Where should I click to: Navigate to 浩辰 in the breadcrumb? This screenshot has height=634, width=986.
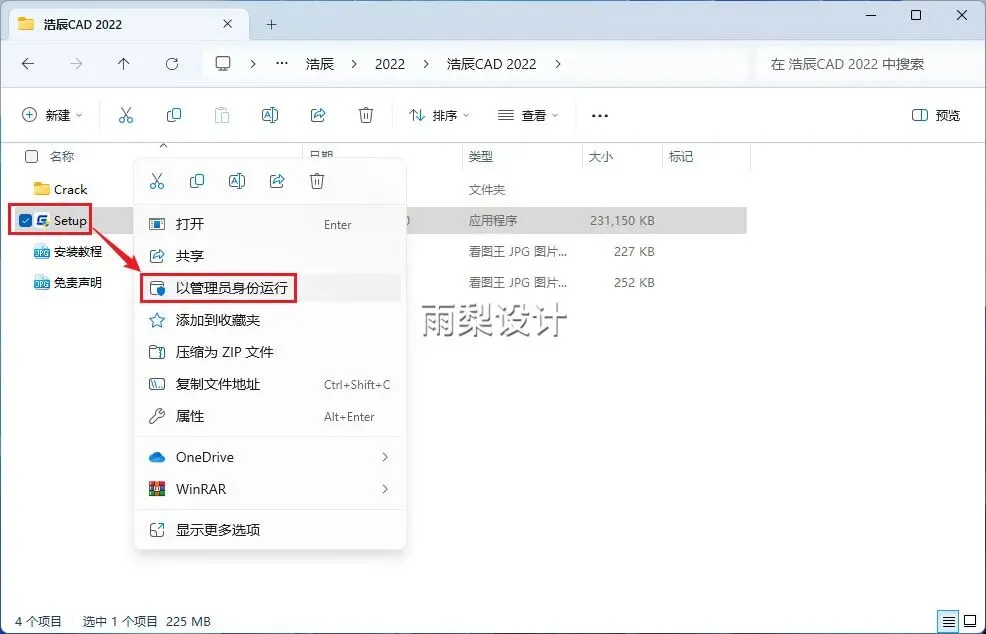pyautogui.click(x=319, y=64)
